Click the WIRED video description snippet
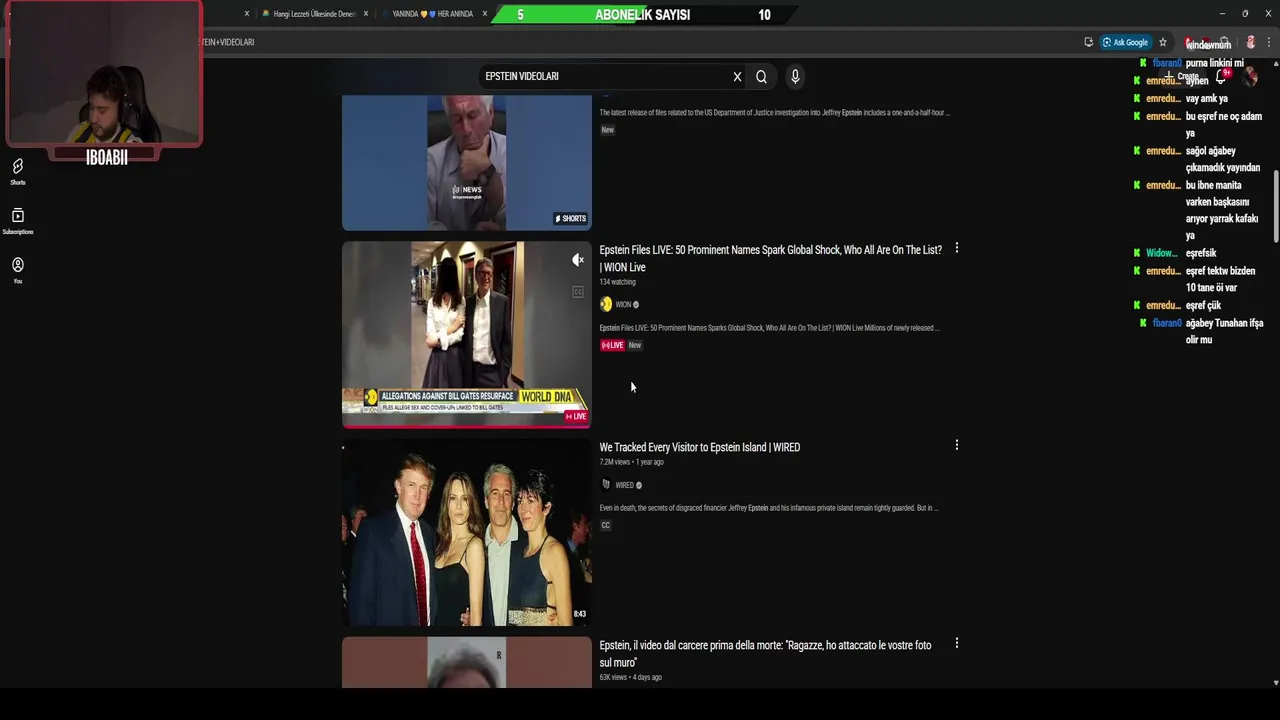1280x720 pixels. tap(768, 508)
